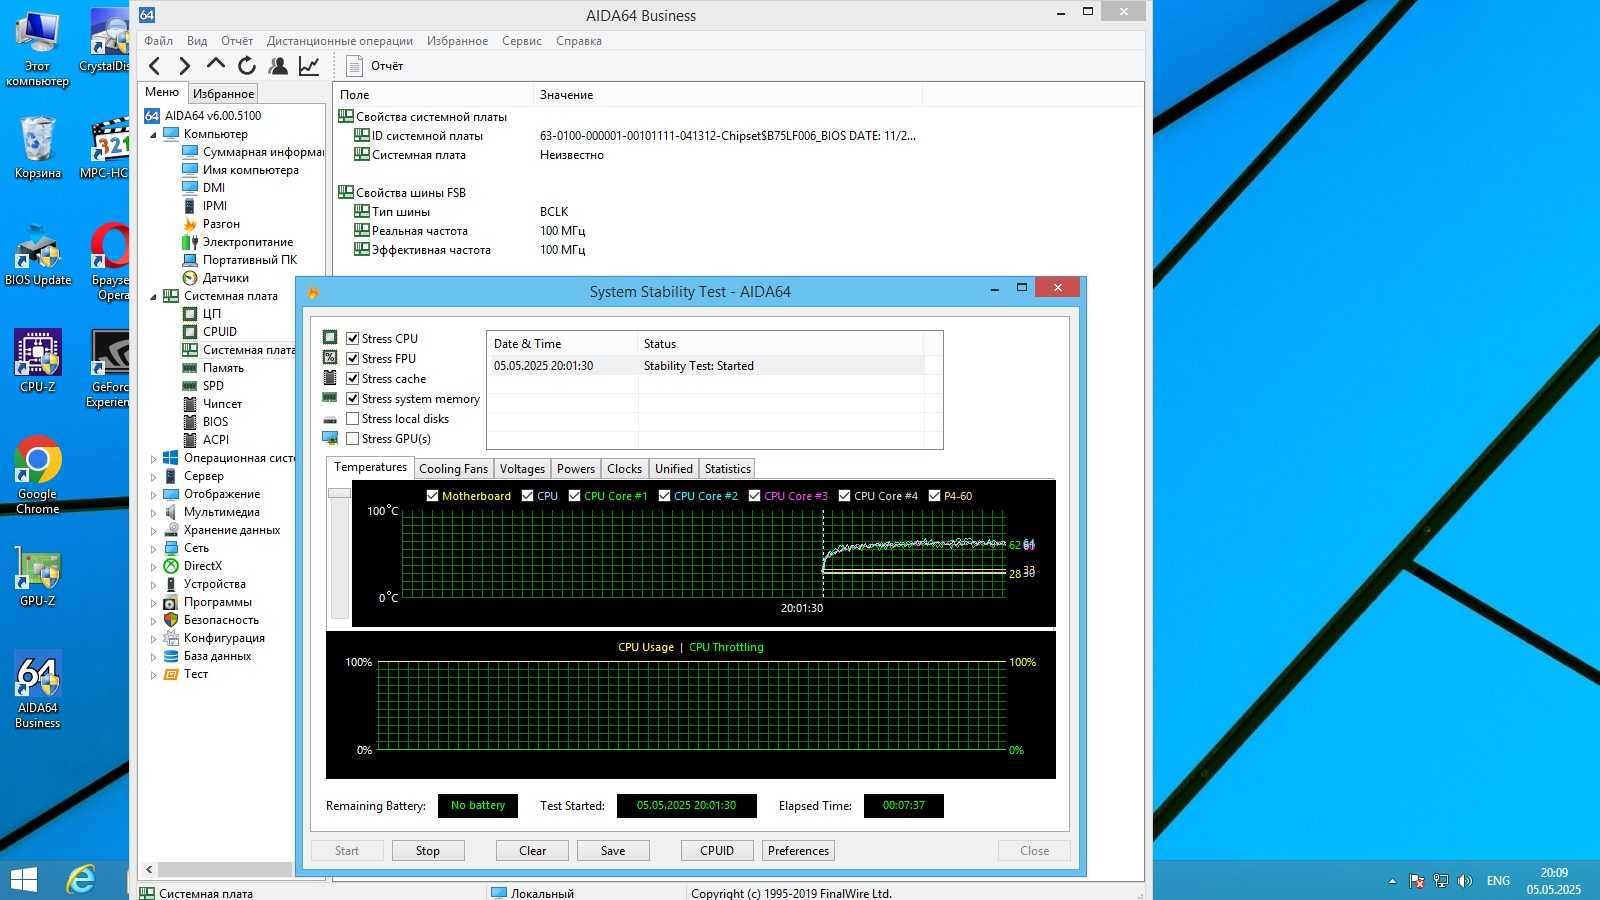Switch to Statistics tab
This screenshot has width=1600, height=900.
(727, 468)
